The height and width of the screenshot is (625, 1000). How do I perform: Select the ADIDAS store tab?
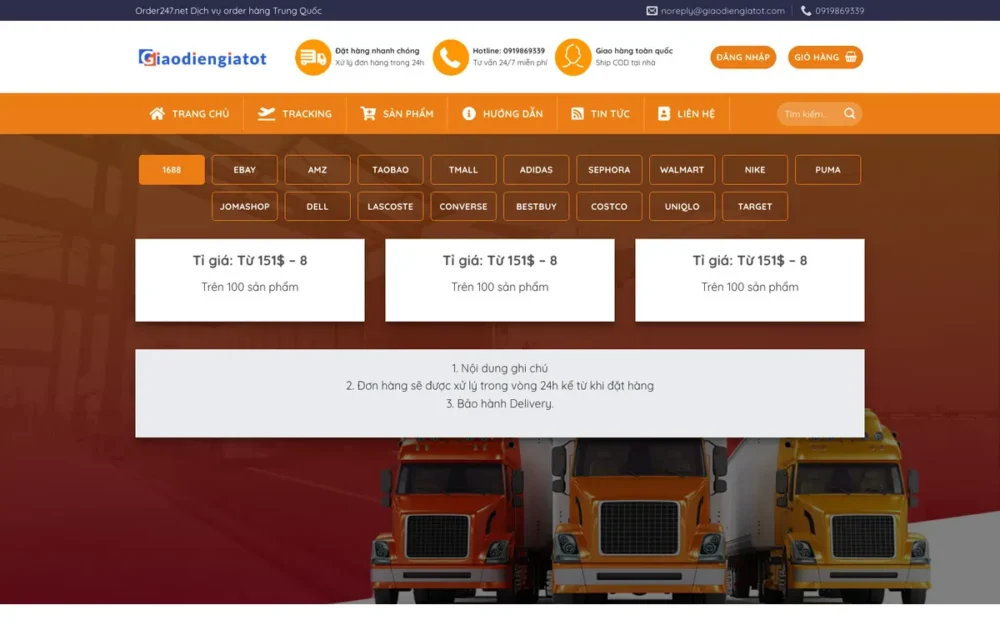pyautogui.click(x=536, y=170)
